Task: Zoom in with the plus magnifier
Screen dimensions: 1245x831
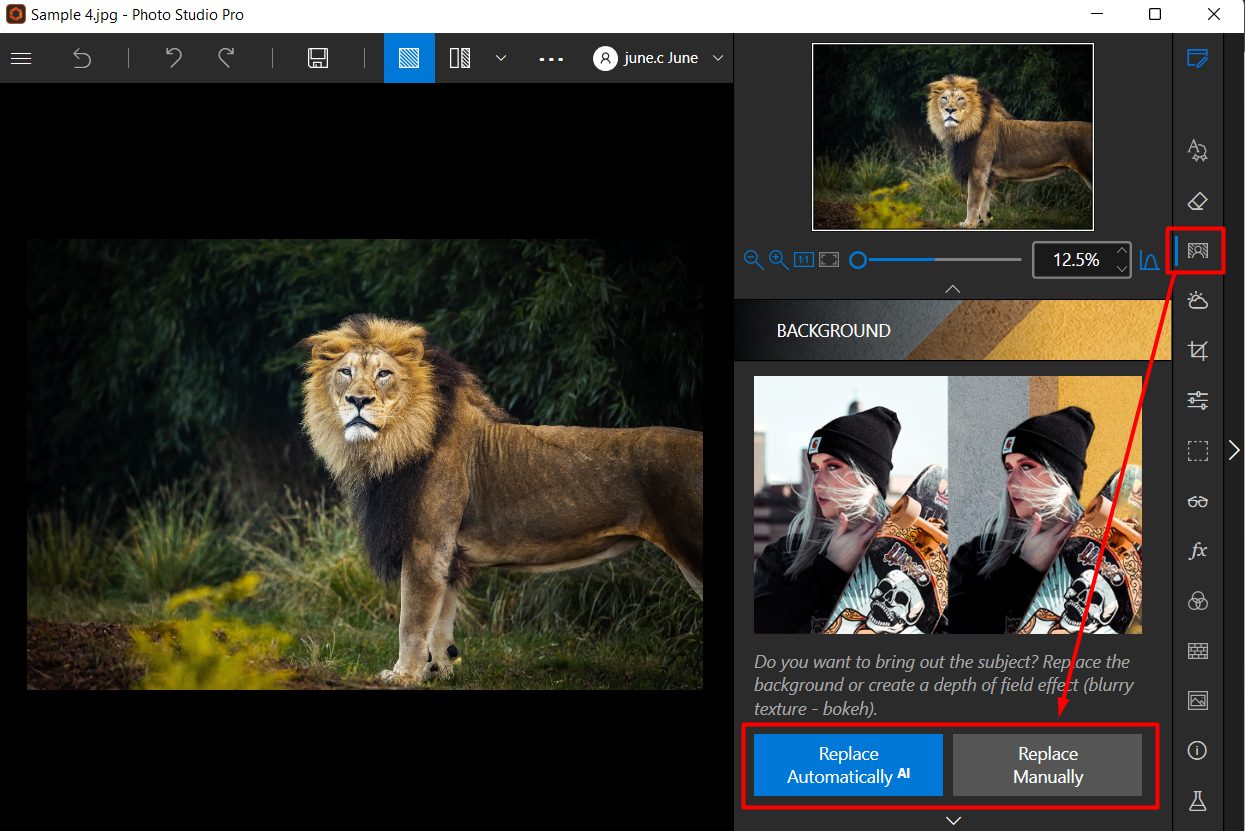Action: [778, 260]
